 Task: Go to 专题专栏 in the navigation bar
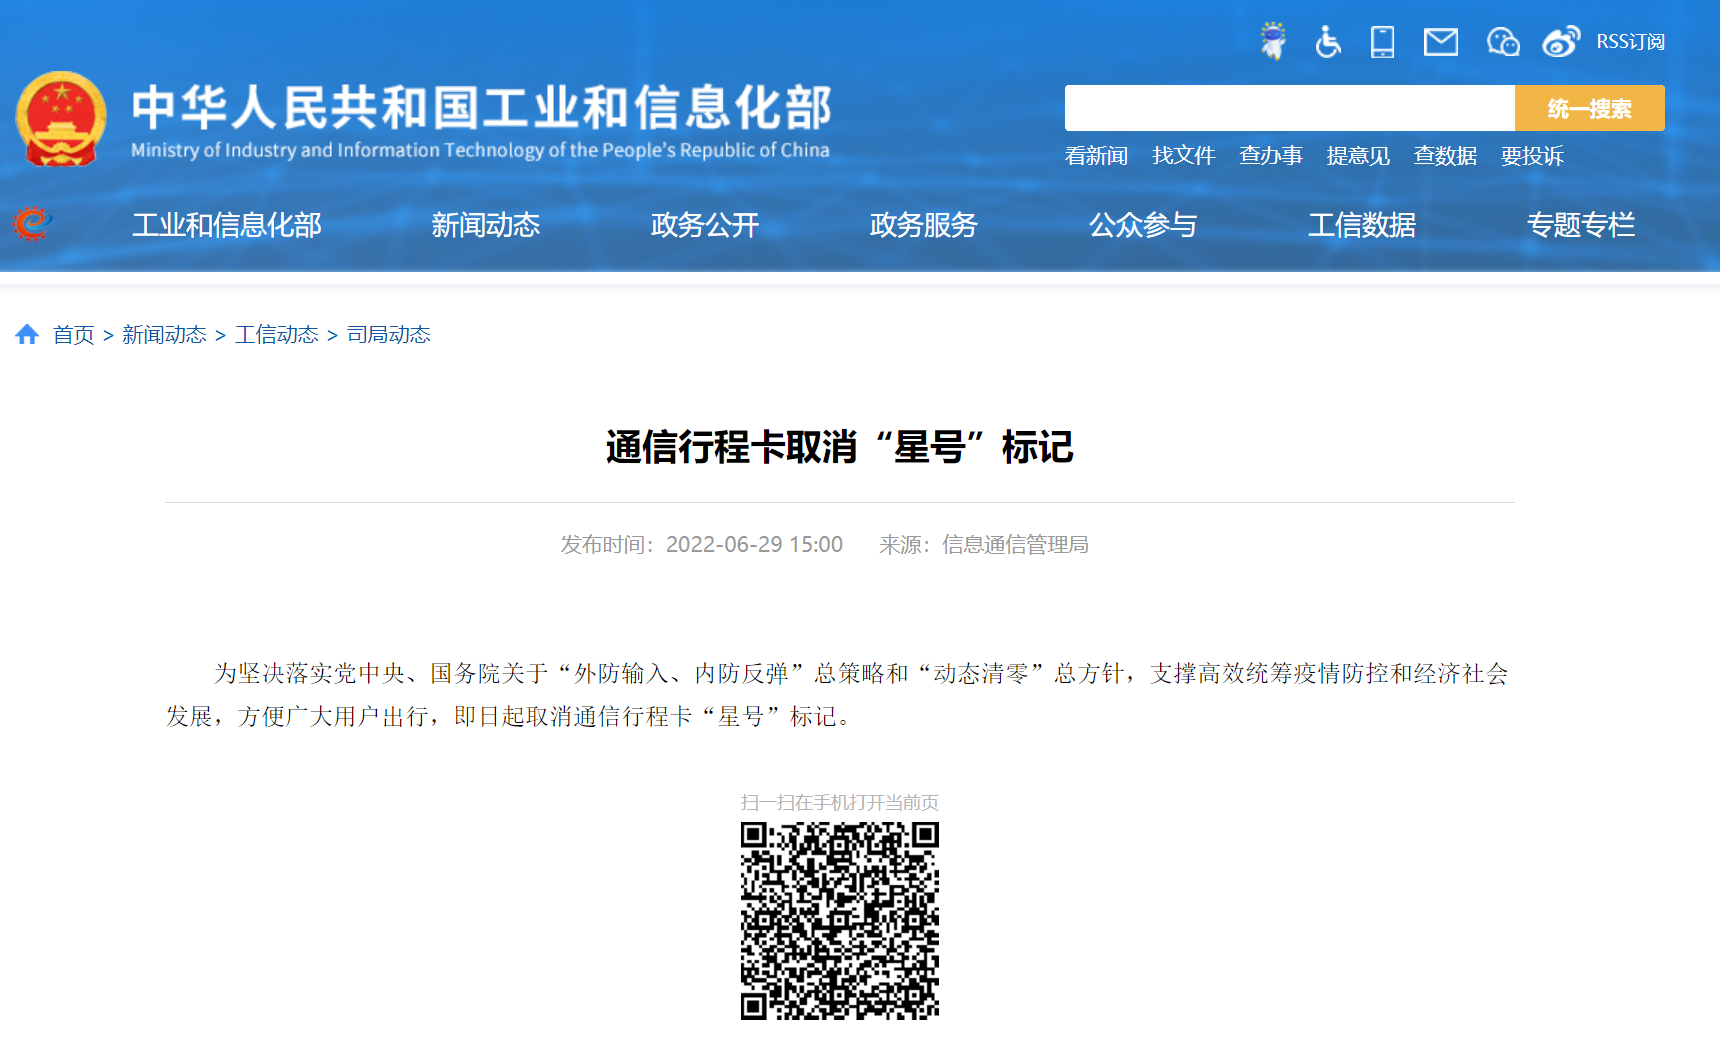tap(1580, 225)
